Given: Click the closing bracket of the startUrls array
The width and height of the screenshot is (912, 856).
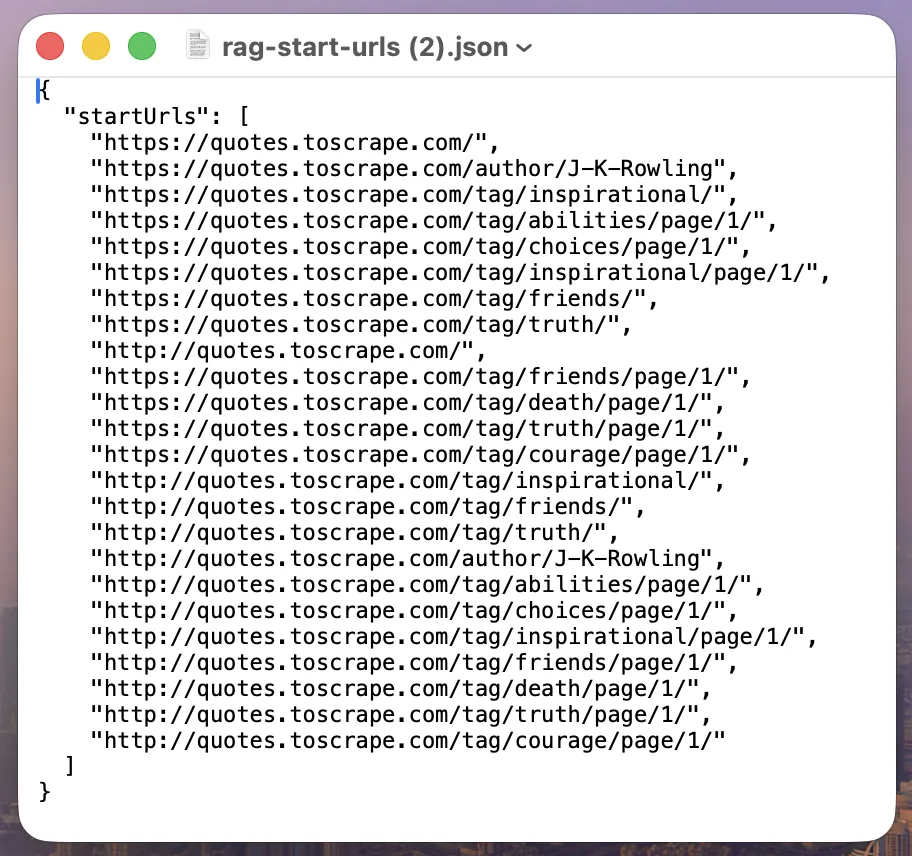Looking at the screenshot, I should click(x=69, y=765).
